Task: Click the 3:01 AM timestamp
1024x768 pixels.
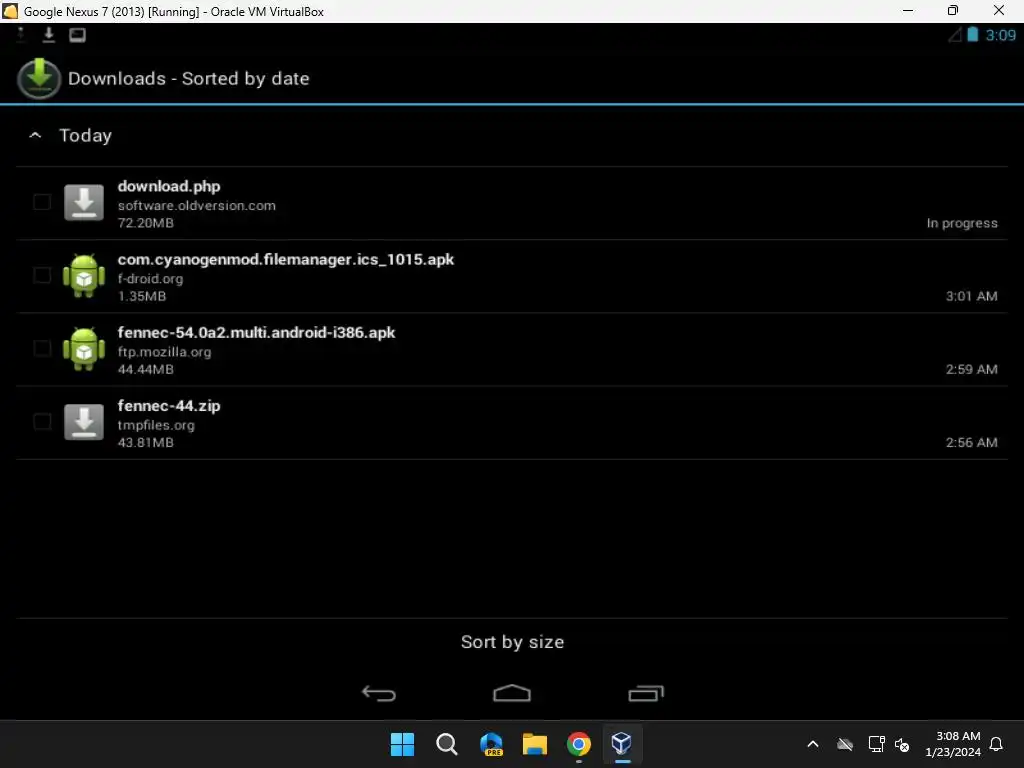Action: [972, 296]
